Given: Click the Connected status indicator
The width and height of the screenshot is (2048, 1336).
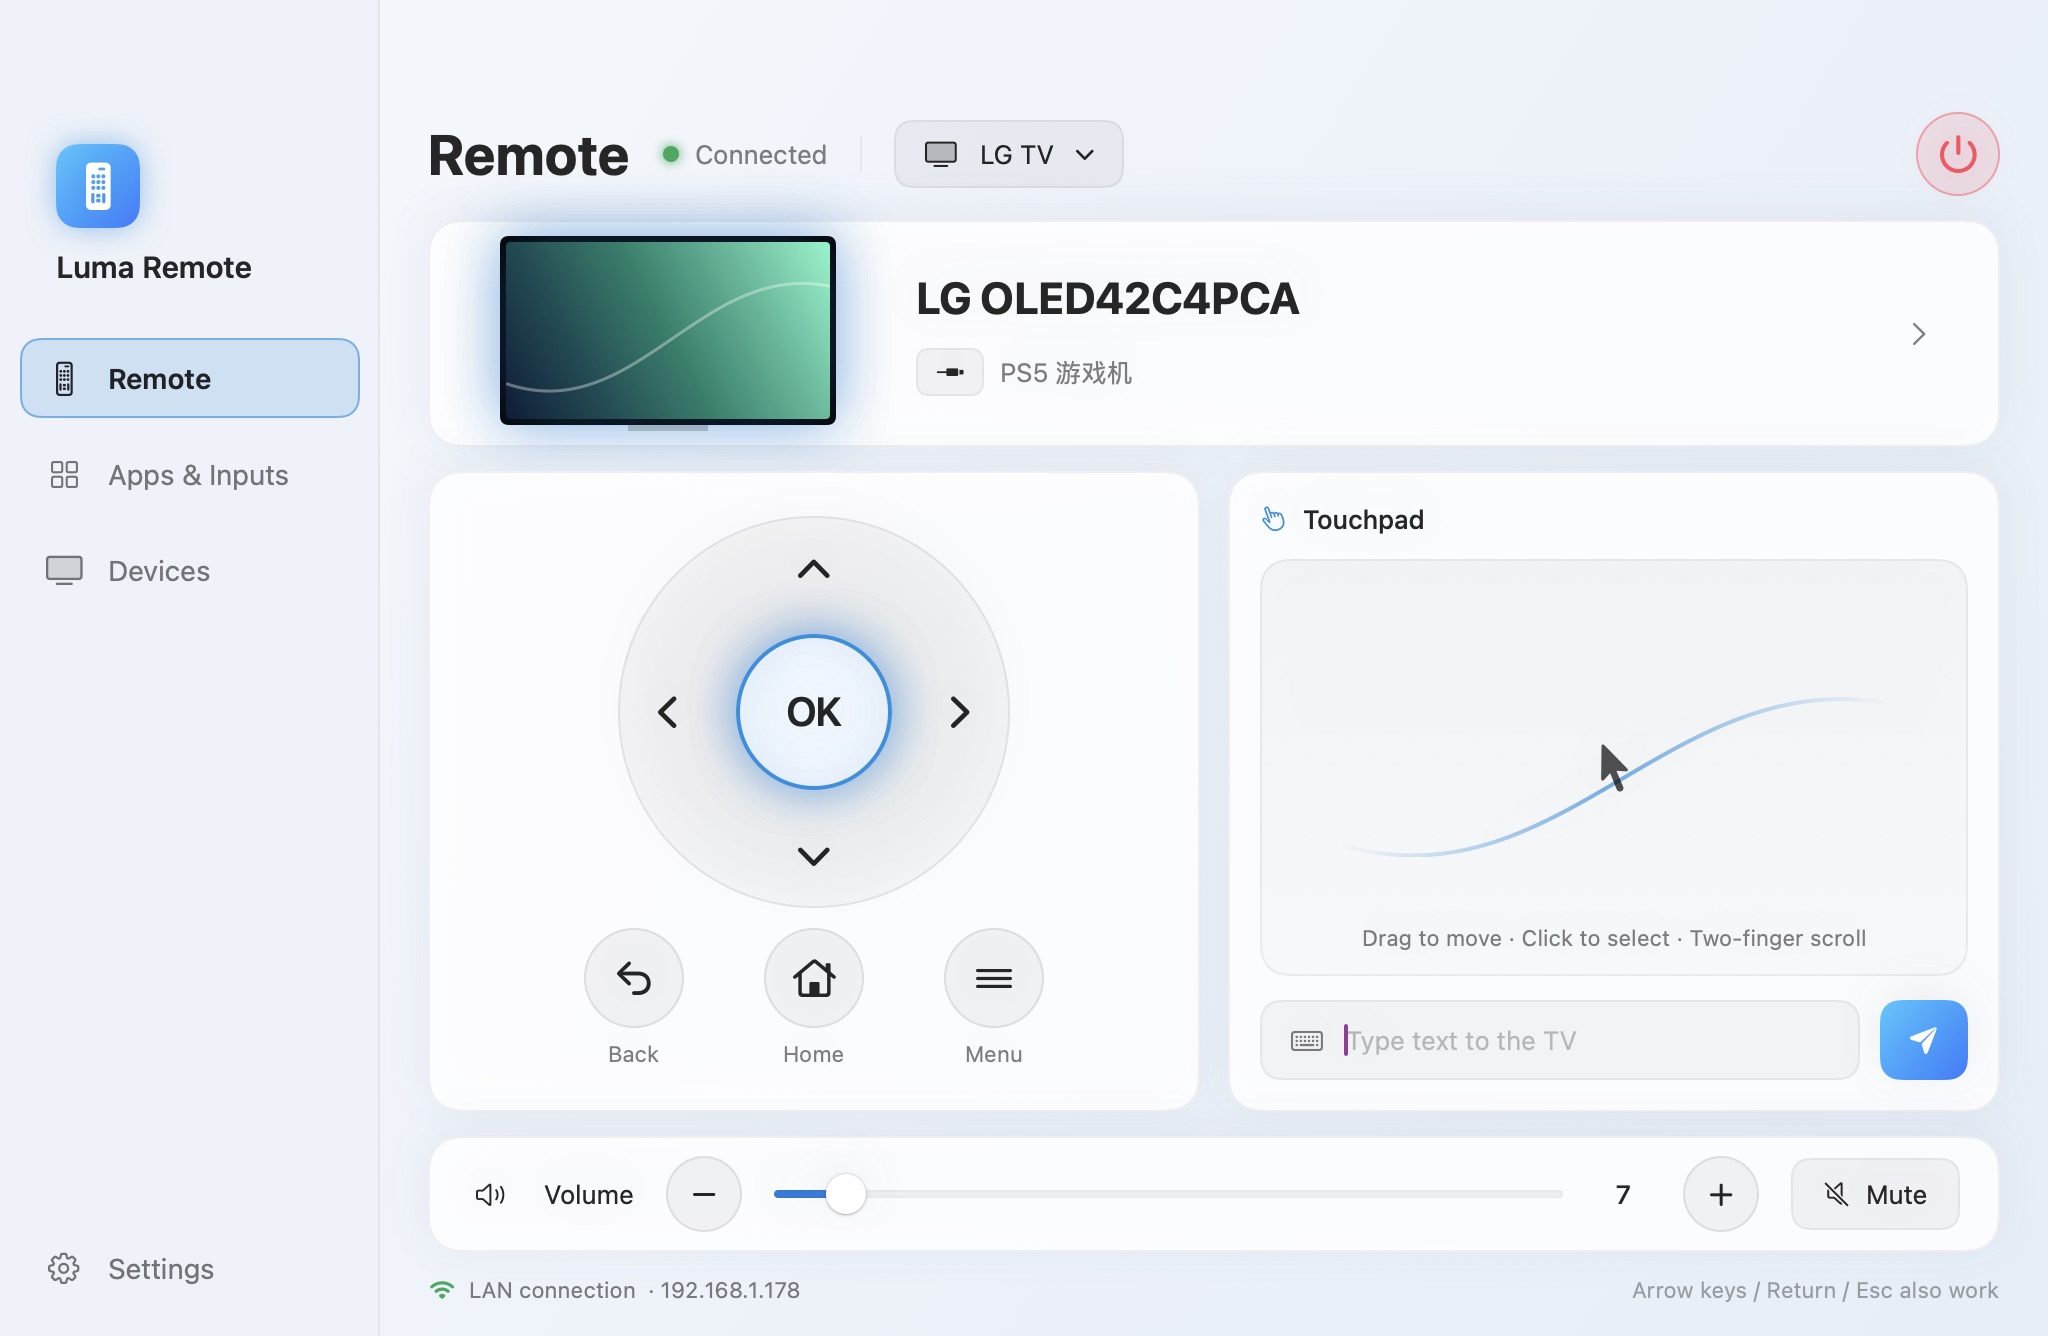Looking at the screenshot, I should [x=745, y=155].
